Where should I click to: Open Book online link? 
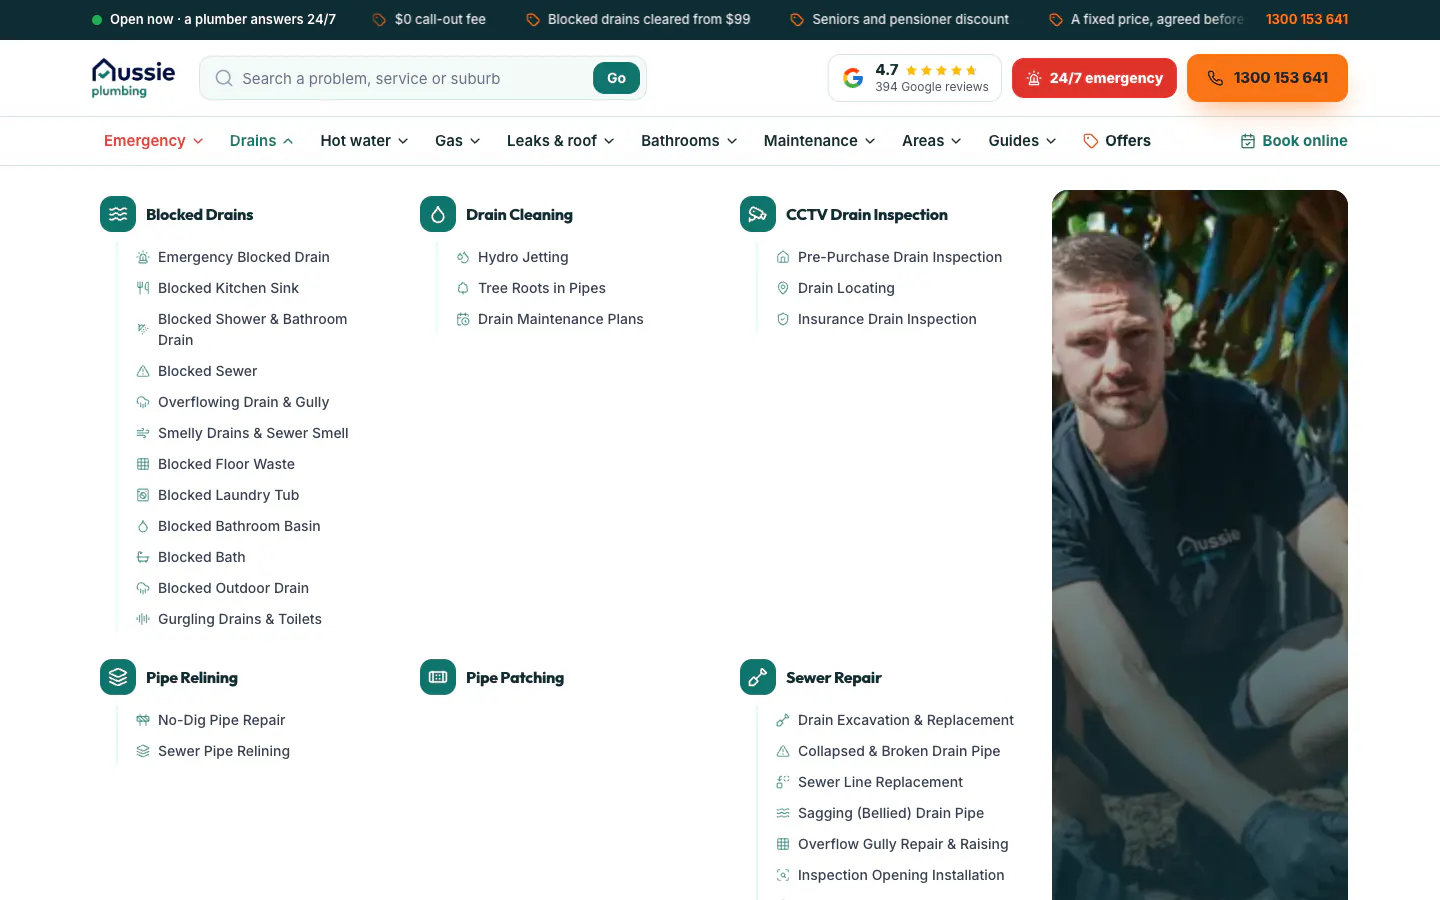click(x=1294, y=141)
